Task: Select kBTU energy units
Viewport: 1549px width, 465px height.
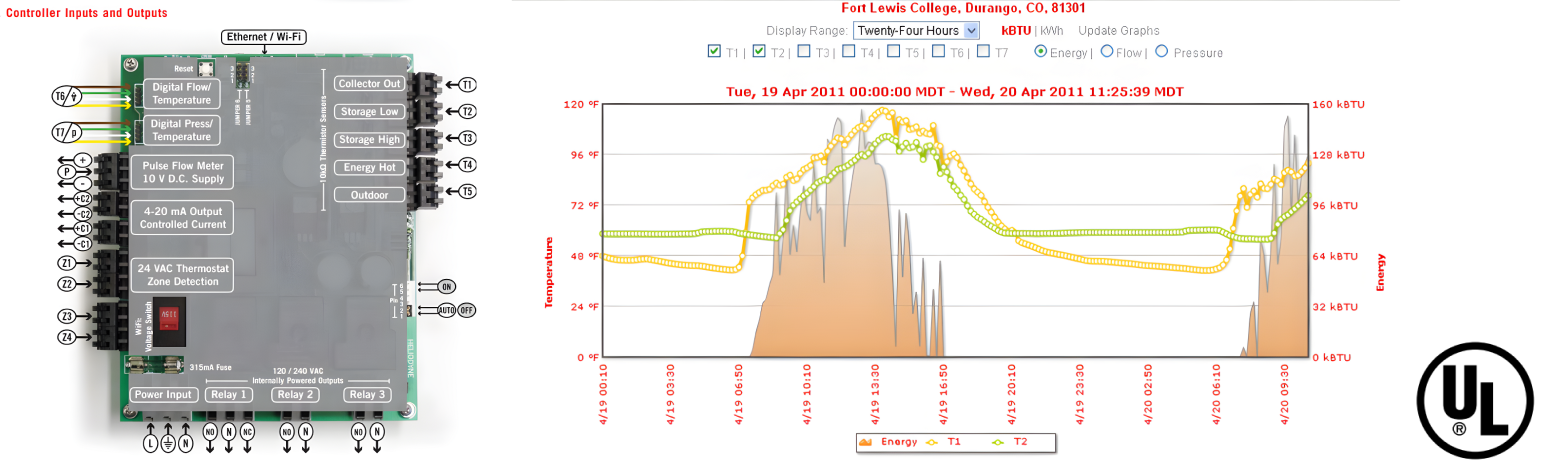Action: [x=1016, y=31]
